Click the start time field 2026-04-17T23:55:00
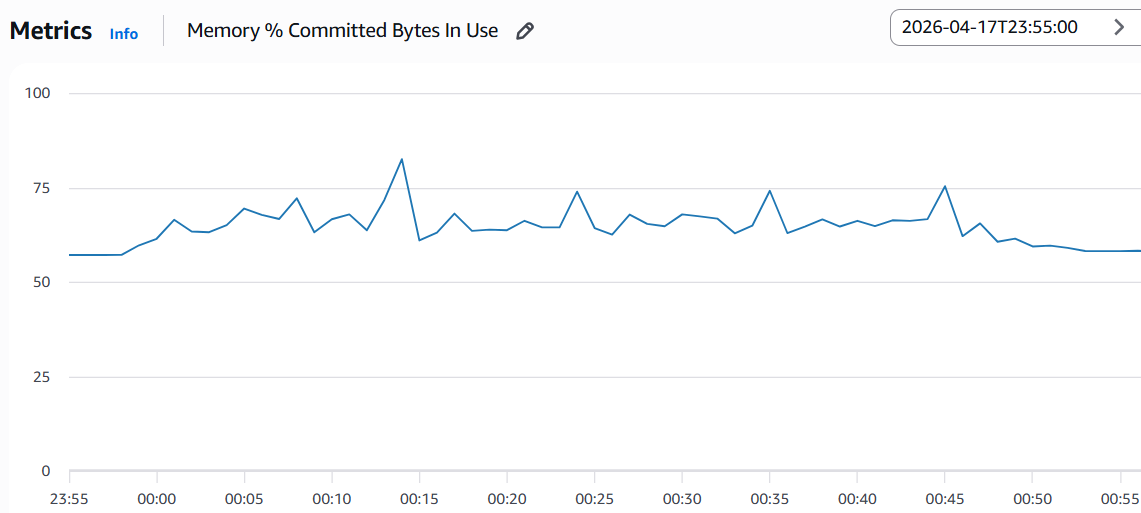Viewport: 1141px width, 513px height. click(x=989, y=28)
